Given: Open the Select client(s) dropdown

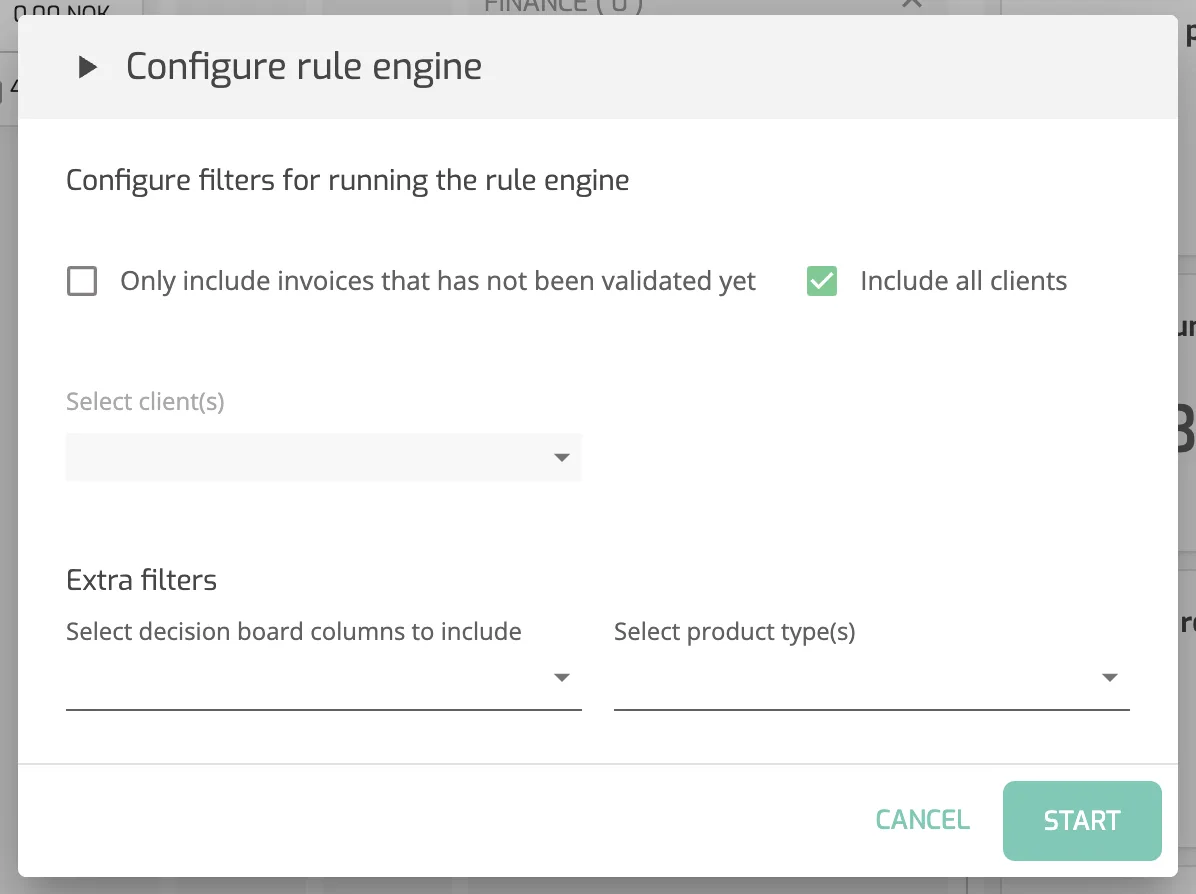Looking at the screenshot, I should point(323,458).
